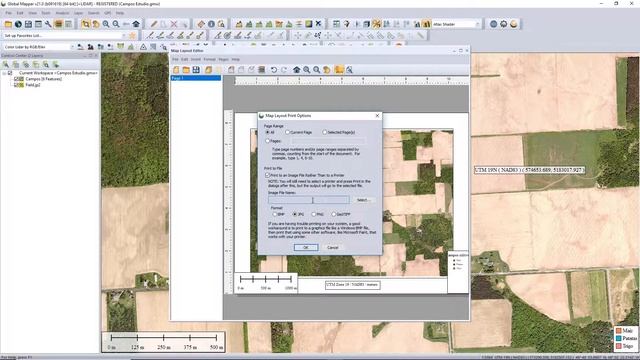Click UTM 19N coordinate text box on map
This screenshot has height=360, width=640.
[530, 170]
